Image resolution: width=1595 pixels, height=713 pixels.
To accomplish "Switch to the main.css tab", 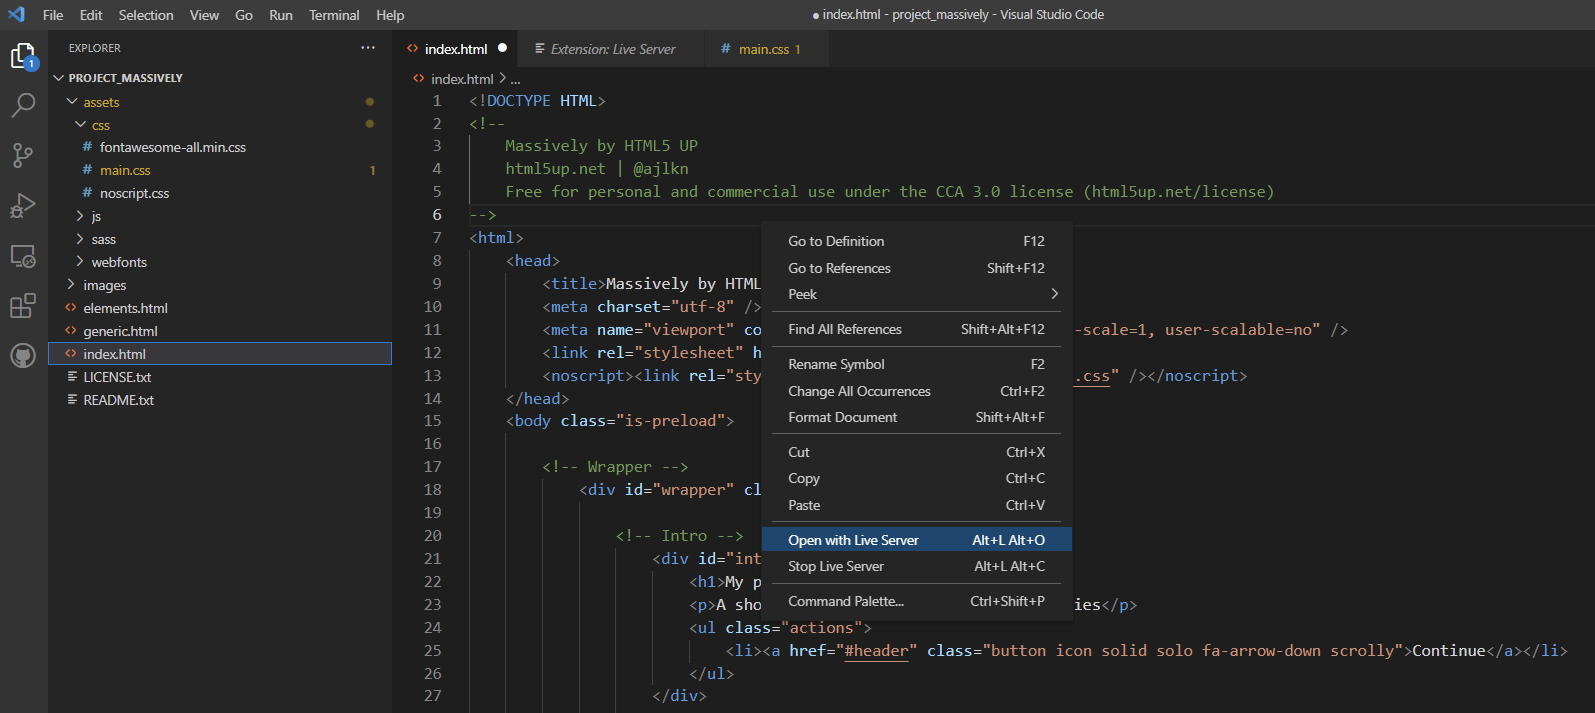I will 763,49.
